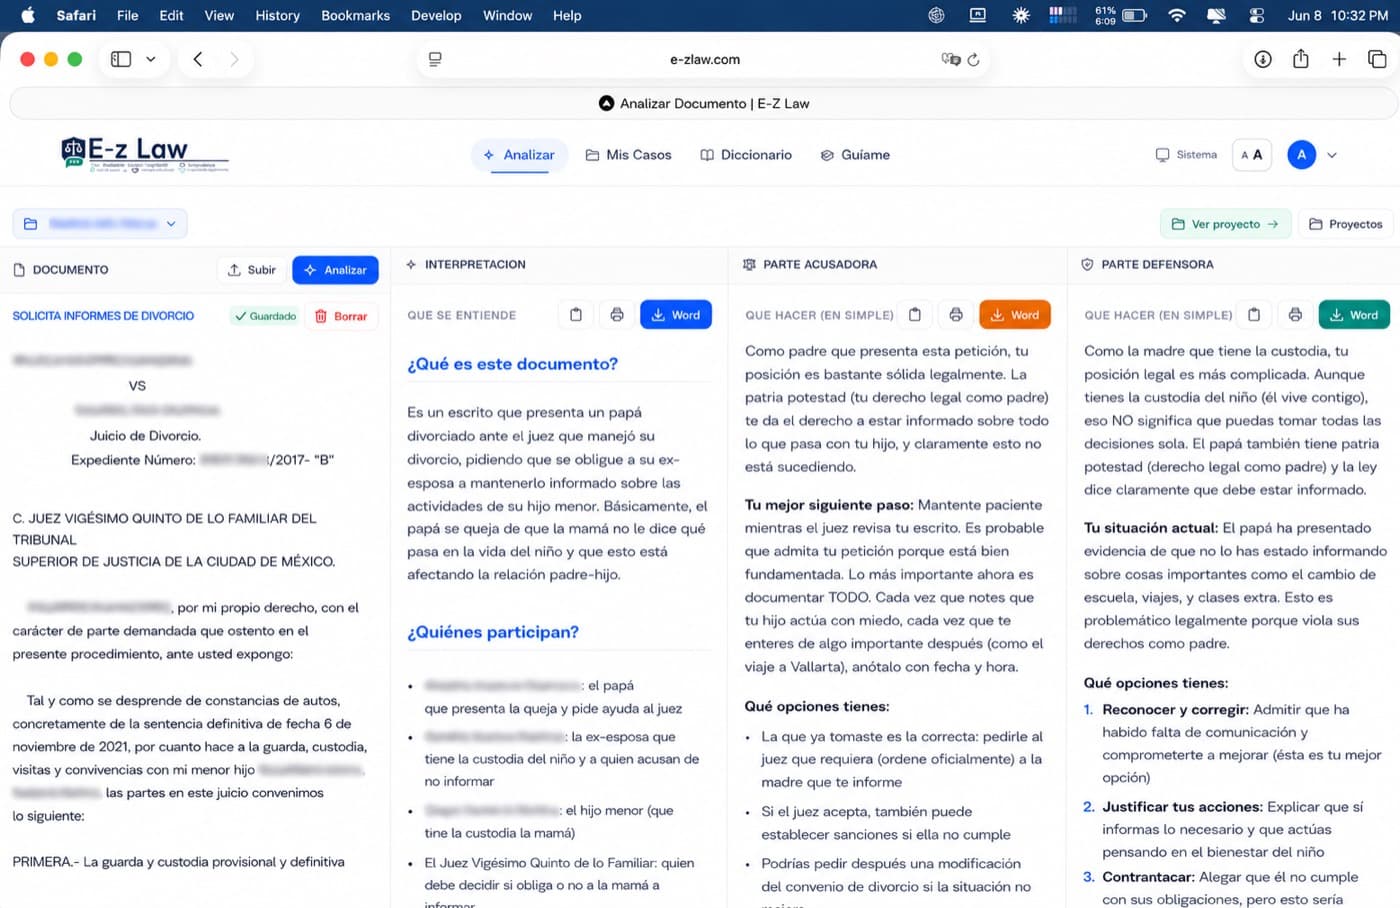The width and height of the screenshot is (1400, 908).
Task: Go to Mis Casos tab
Action: point(629,155)
